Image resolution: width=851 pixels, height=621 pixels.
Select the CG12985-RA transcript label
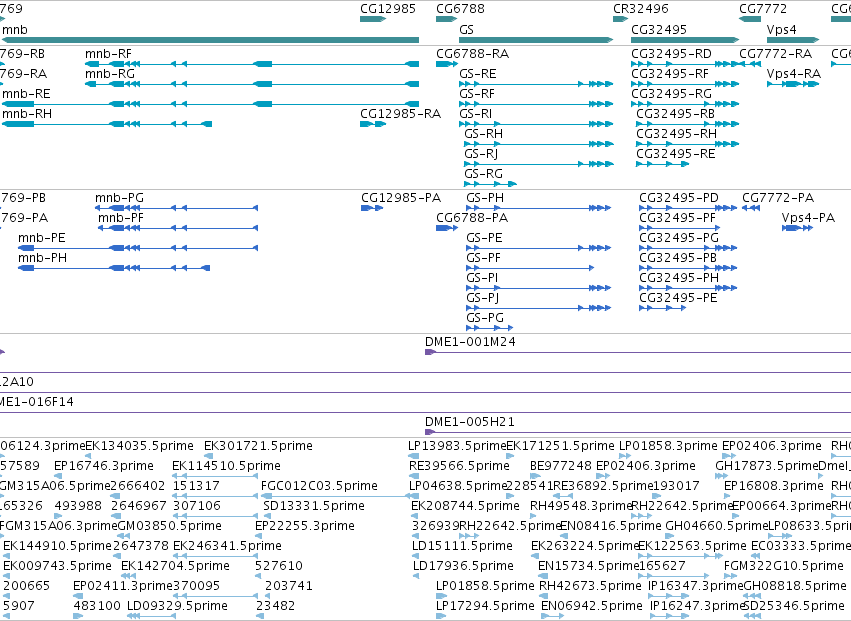(400, 114)
